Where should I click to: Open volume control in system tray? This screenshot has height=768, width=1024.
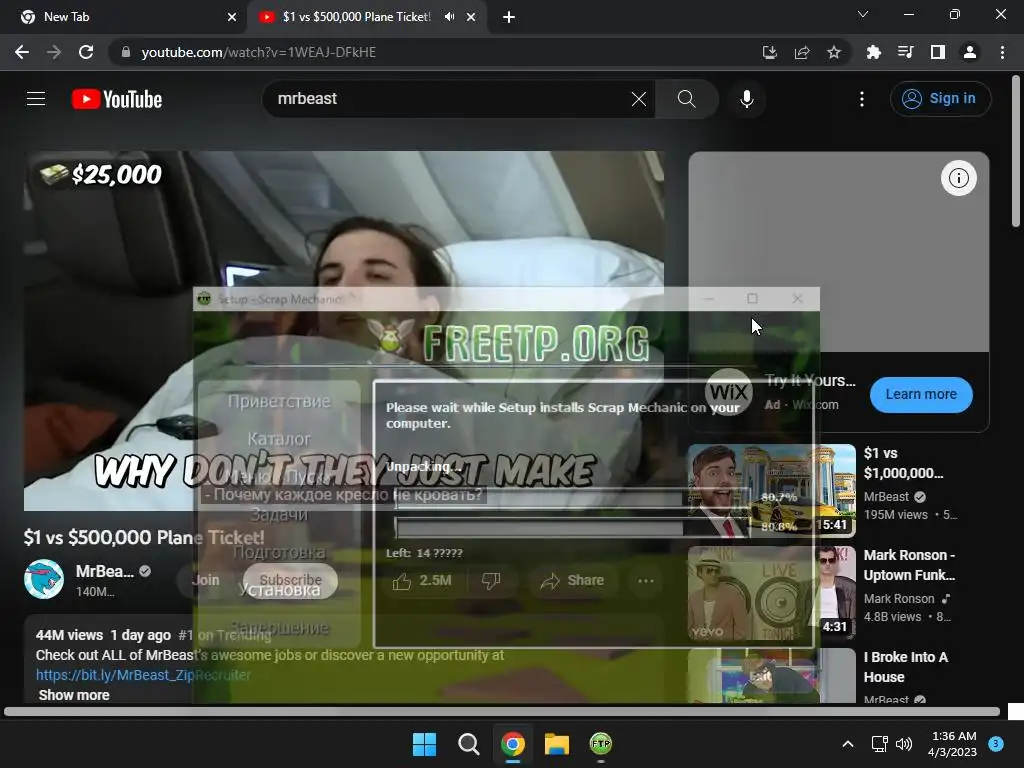[904, 744]
